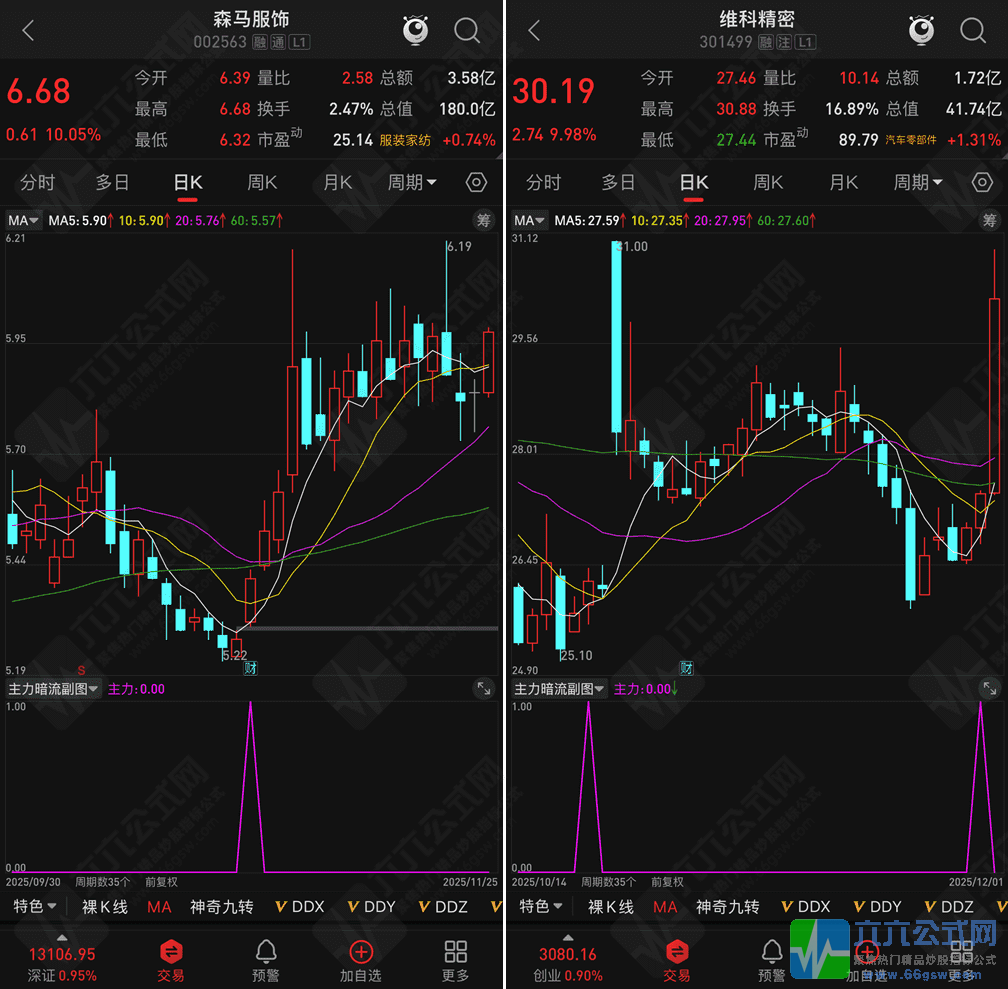
Task: Switch 维科精密 chart to the 多日 tab
Action: (x=618, y=183)
